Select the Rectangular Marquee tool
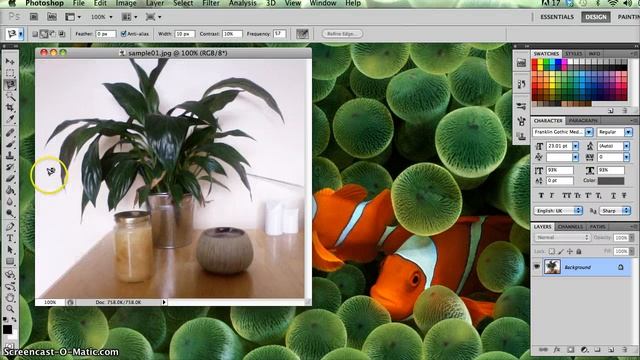 (x=10, y=73)
